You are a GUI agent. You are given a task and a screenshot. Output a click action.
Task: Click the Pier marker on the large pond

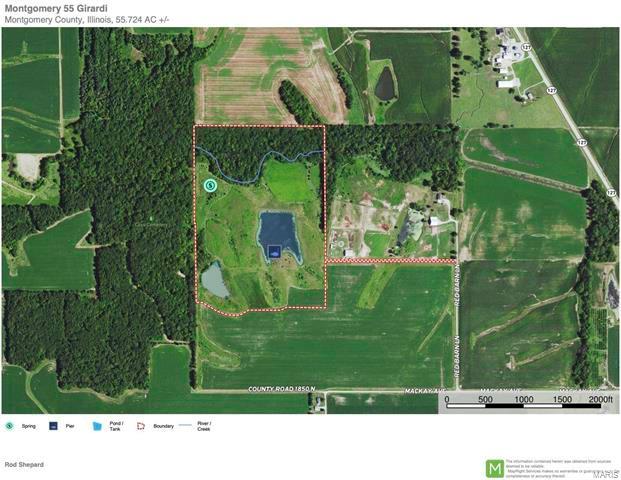273,254
